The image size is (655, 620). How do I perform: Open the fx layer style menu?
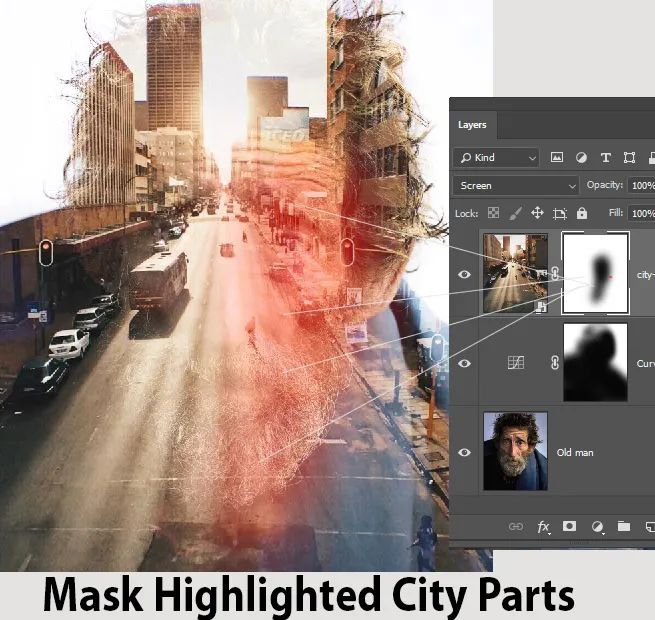coord(543,527)
